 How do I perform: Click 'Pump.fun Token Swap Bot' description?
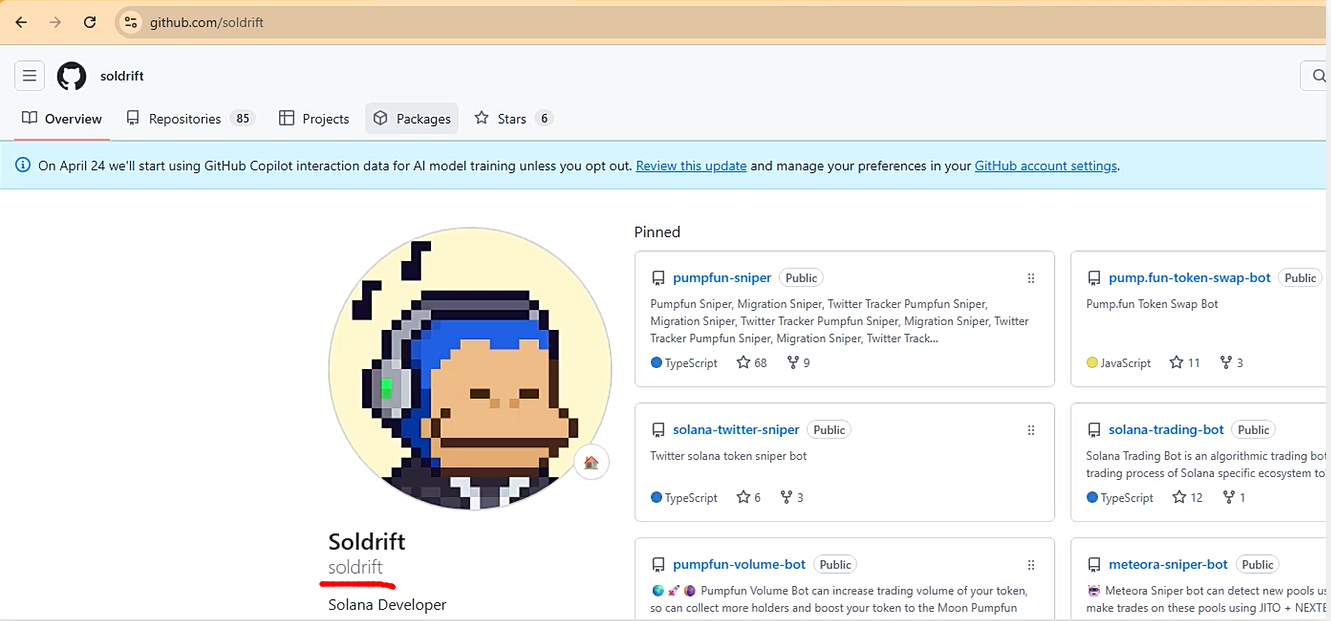pyautogui.click(x=1152, y=304)
